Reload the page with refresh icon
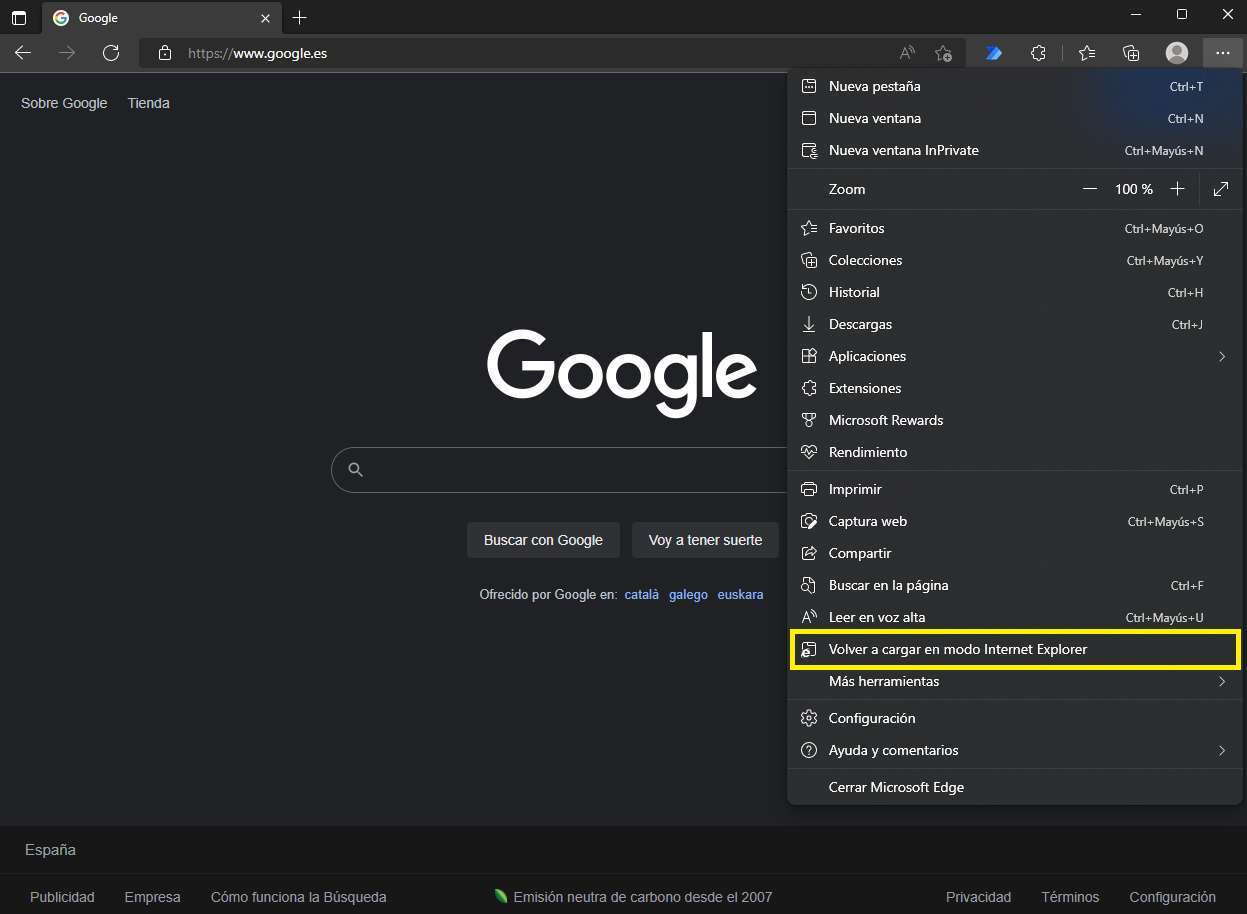The width and height of the screenshot is (1247, 914). coord(111,53)
